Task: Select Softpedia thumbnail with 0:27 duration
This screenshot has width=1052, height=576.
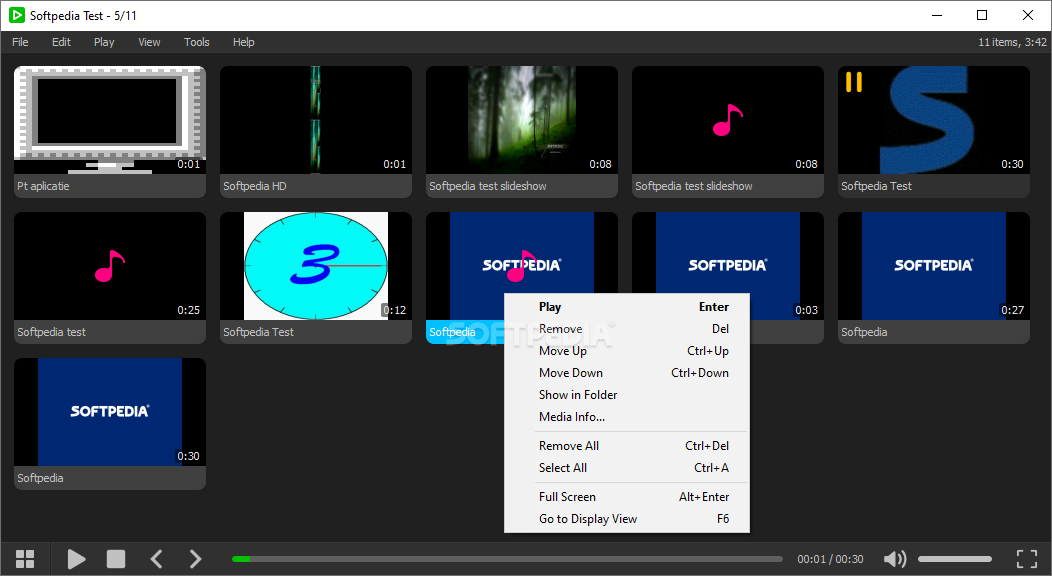Action: click(934, 266)
